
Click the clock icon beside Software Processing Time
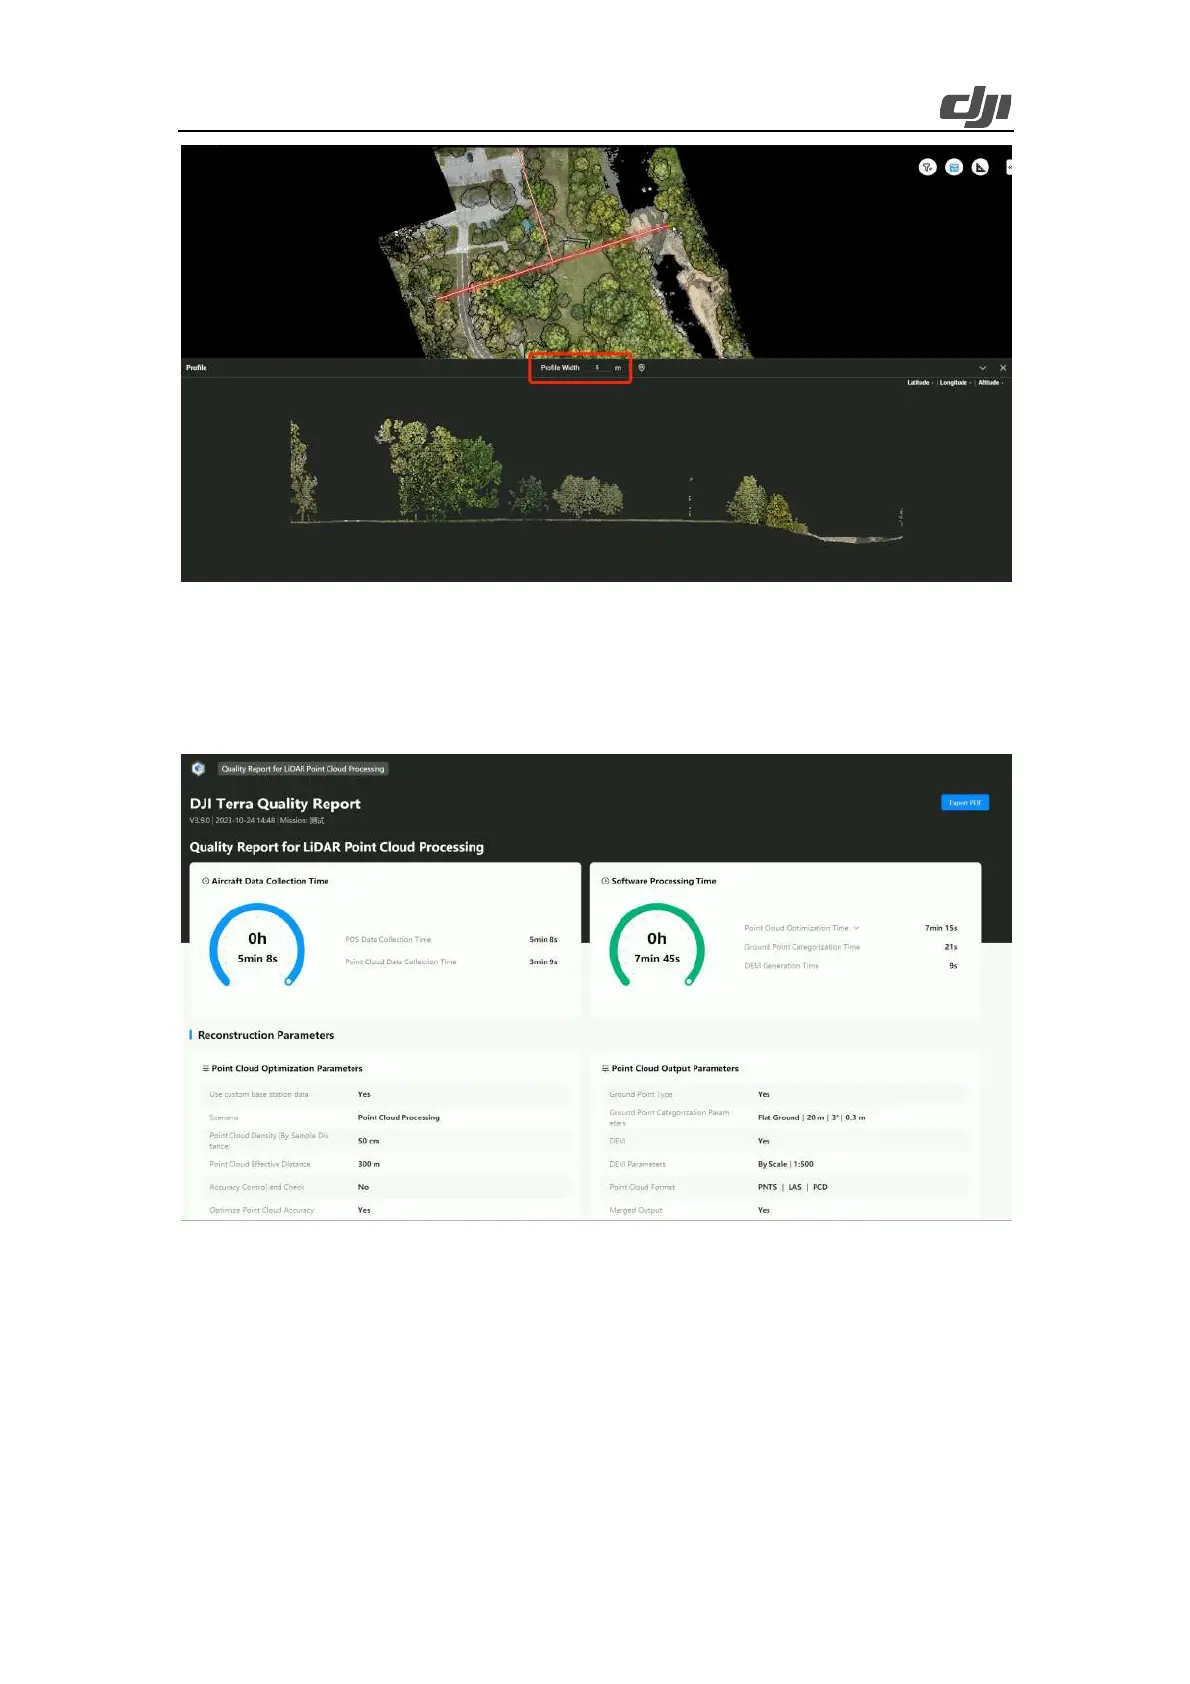[605, 881]
